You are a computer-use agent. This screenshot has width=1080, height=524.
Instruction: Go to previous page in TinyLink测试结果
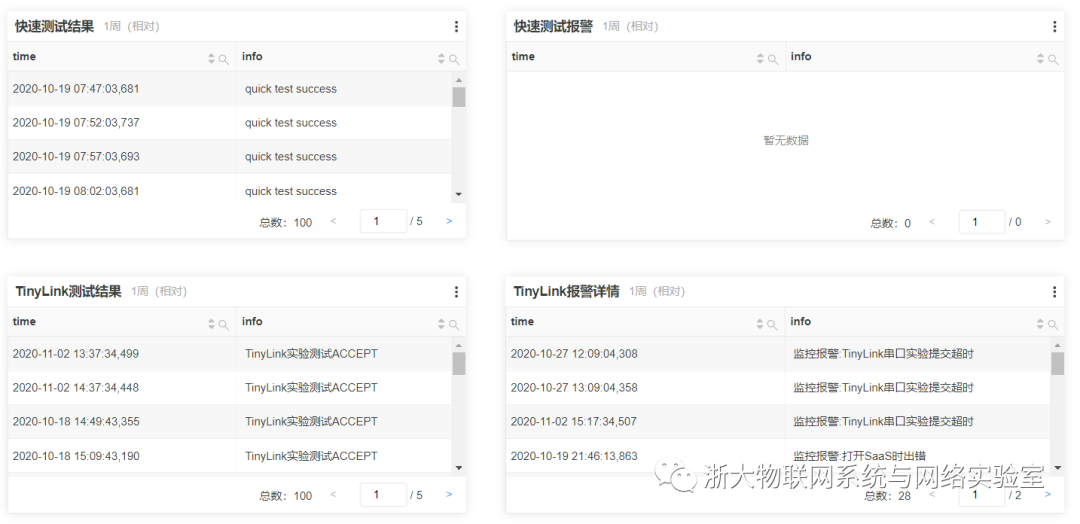tap(333, 494)
